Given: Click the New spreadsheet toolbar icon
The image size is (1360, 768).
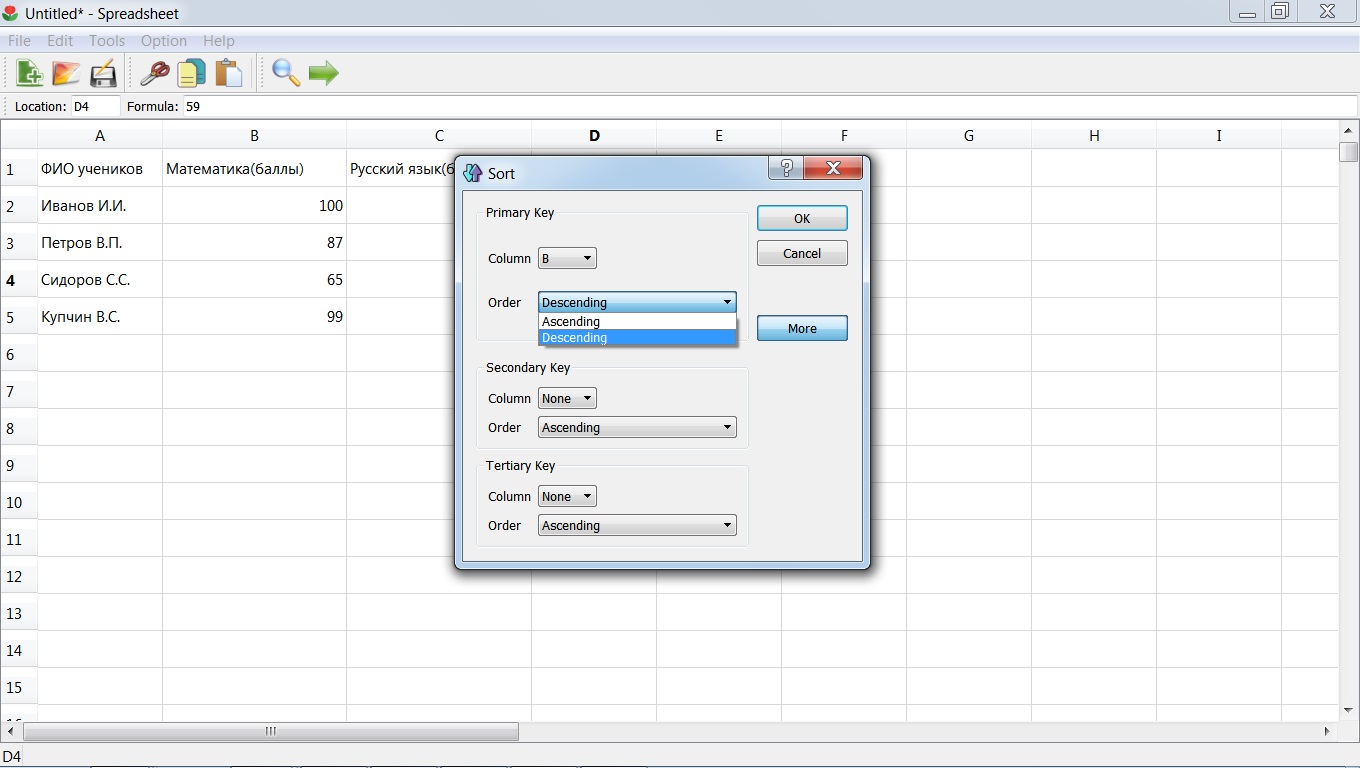Looking at the screenshot, I should click(29, 73).
